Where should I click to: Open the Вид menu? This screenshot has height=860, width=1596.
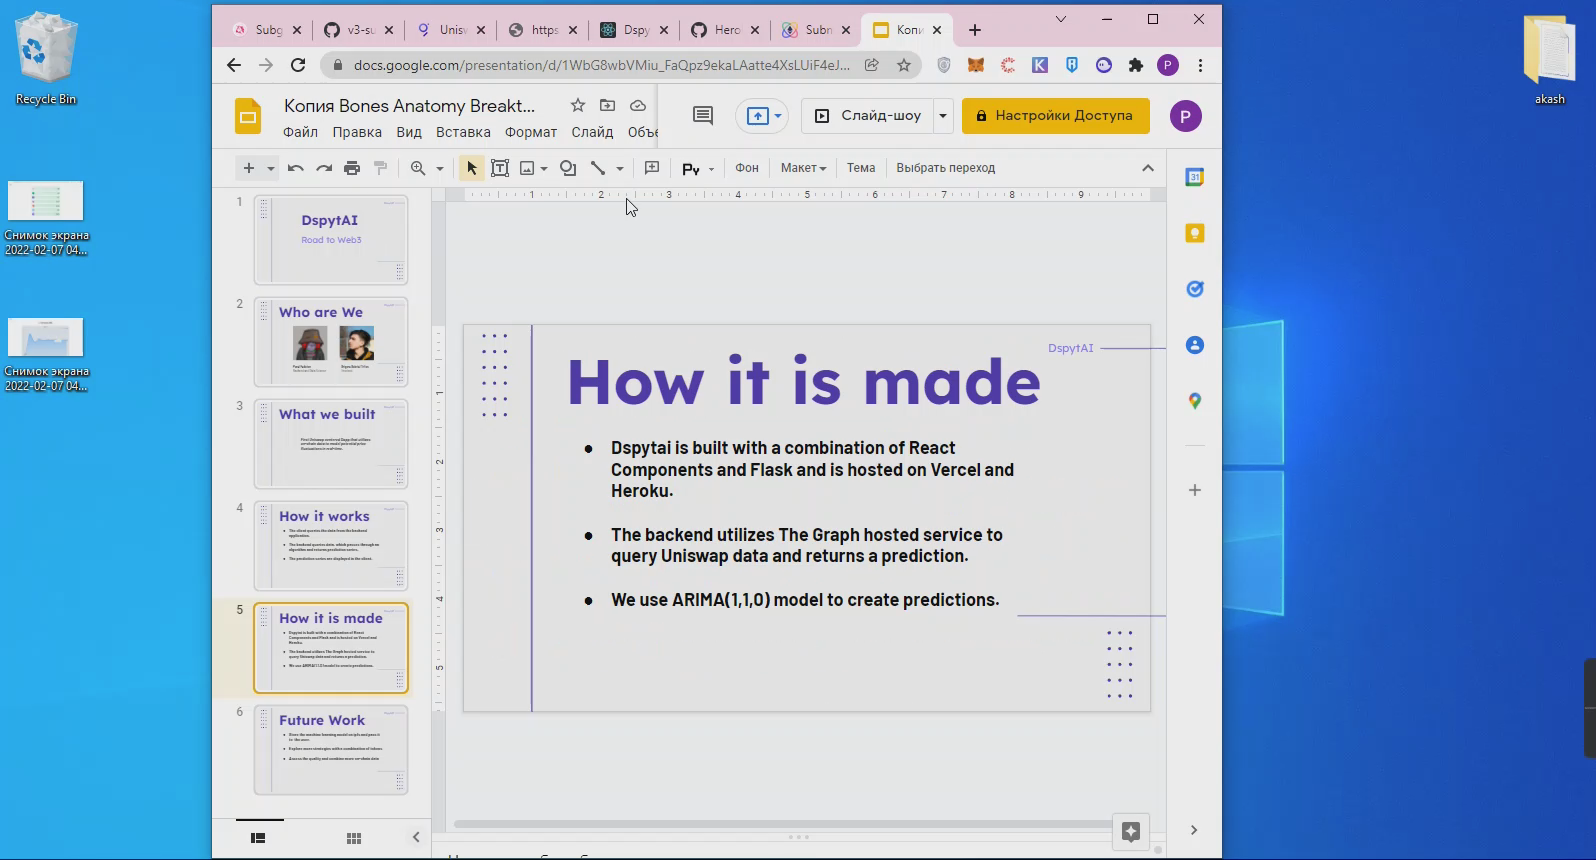(409, 132)
